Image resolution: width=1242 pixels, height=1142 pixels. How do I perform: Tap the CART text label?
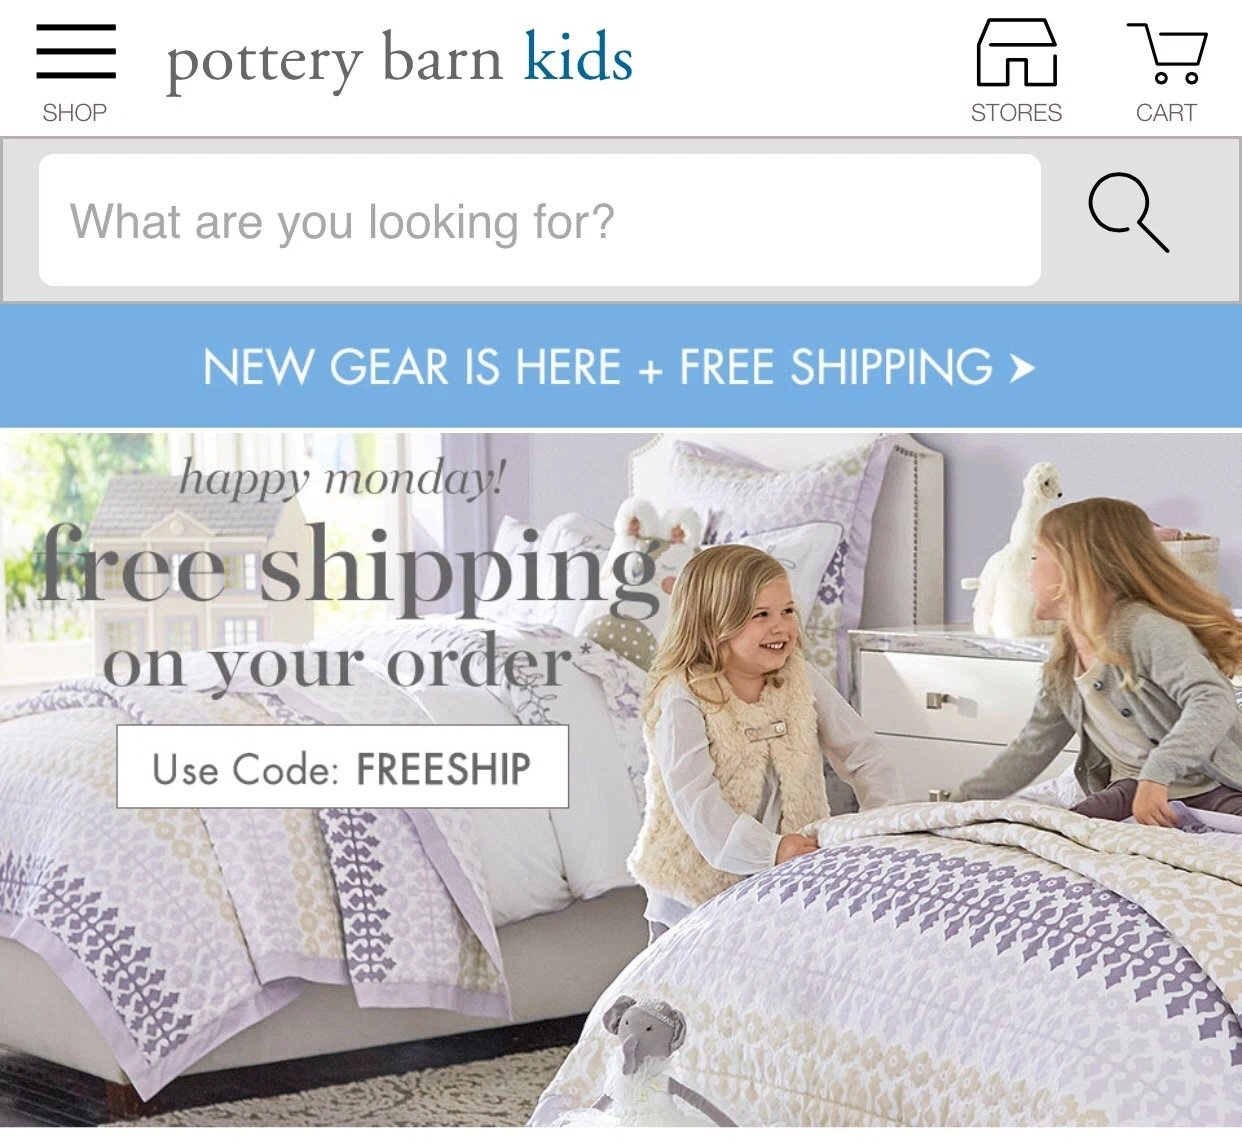click(1166, 113)
